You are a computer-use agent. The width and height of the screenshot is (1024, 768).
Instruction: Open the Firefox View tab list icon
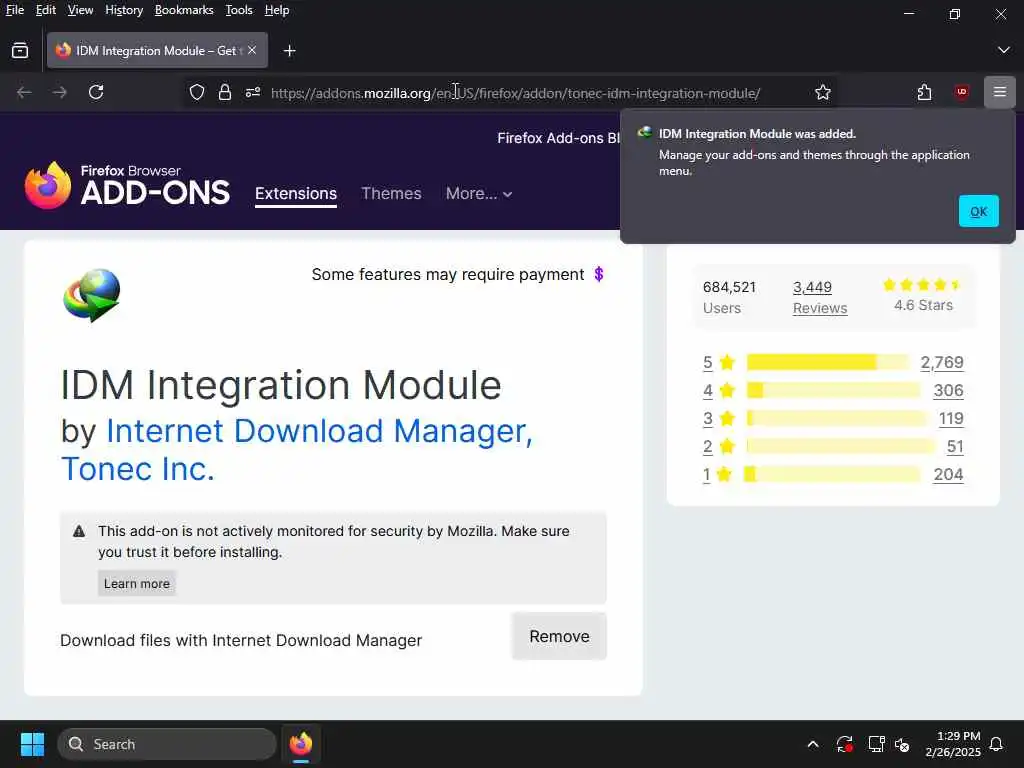20,50
